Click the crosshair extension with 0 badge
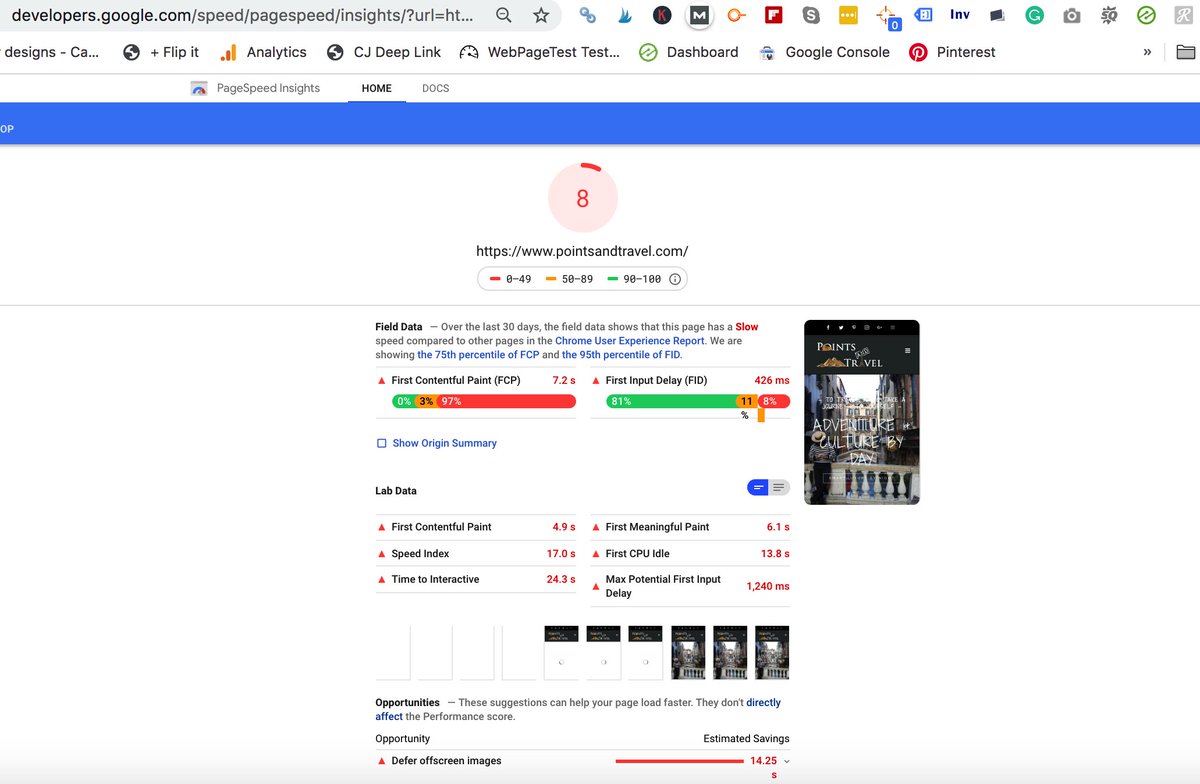 886,17
